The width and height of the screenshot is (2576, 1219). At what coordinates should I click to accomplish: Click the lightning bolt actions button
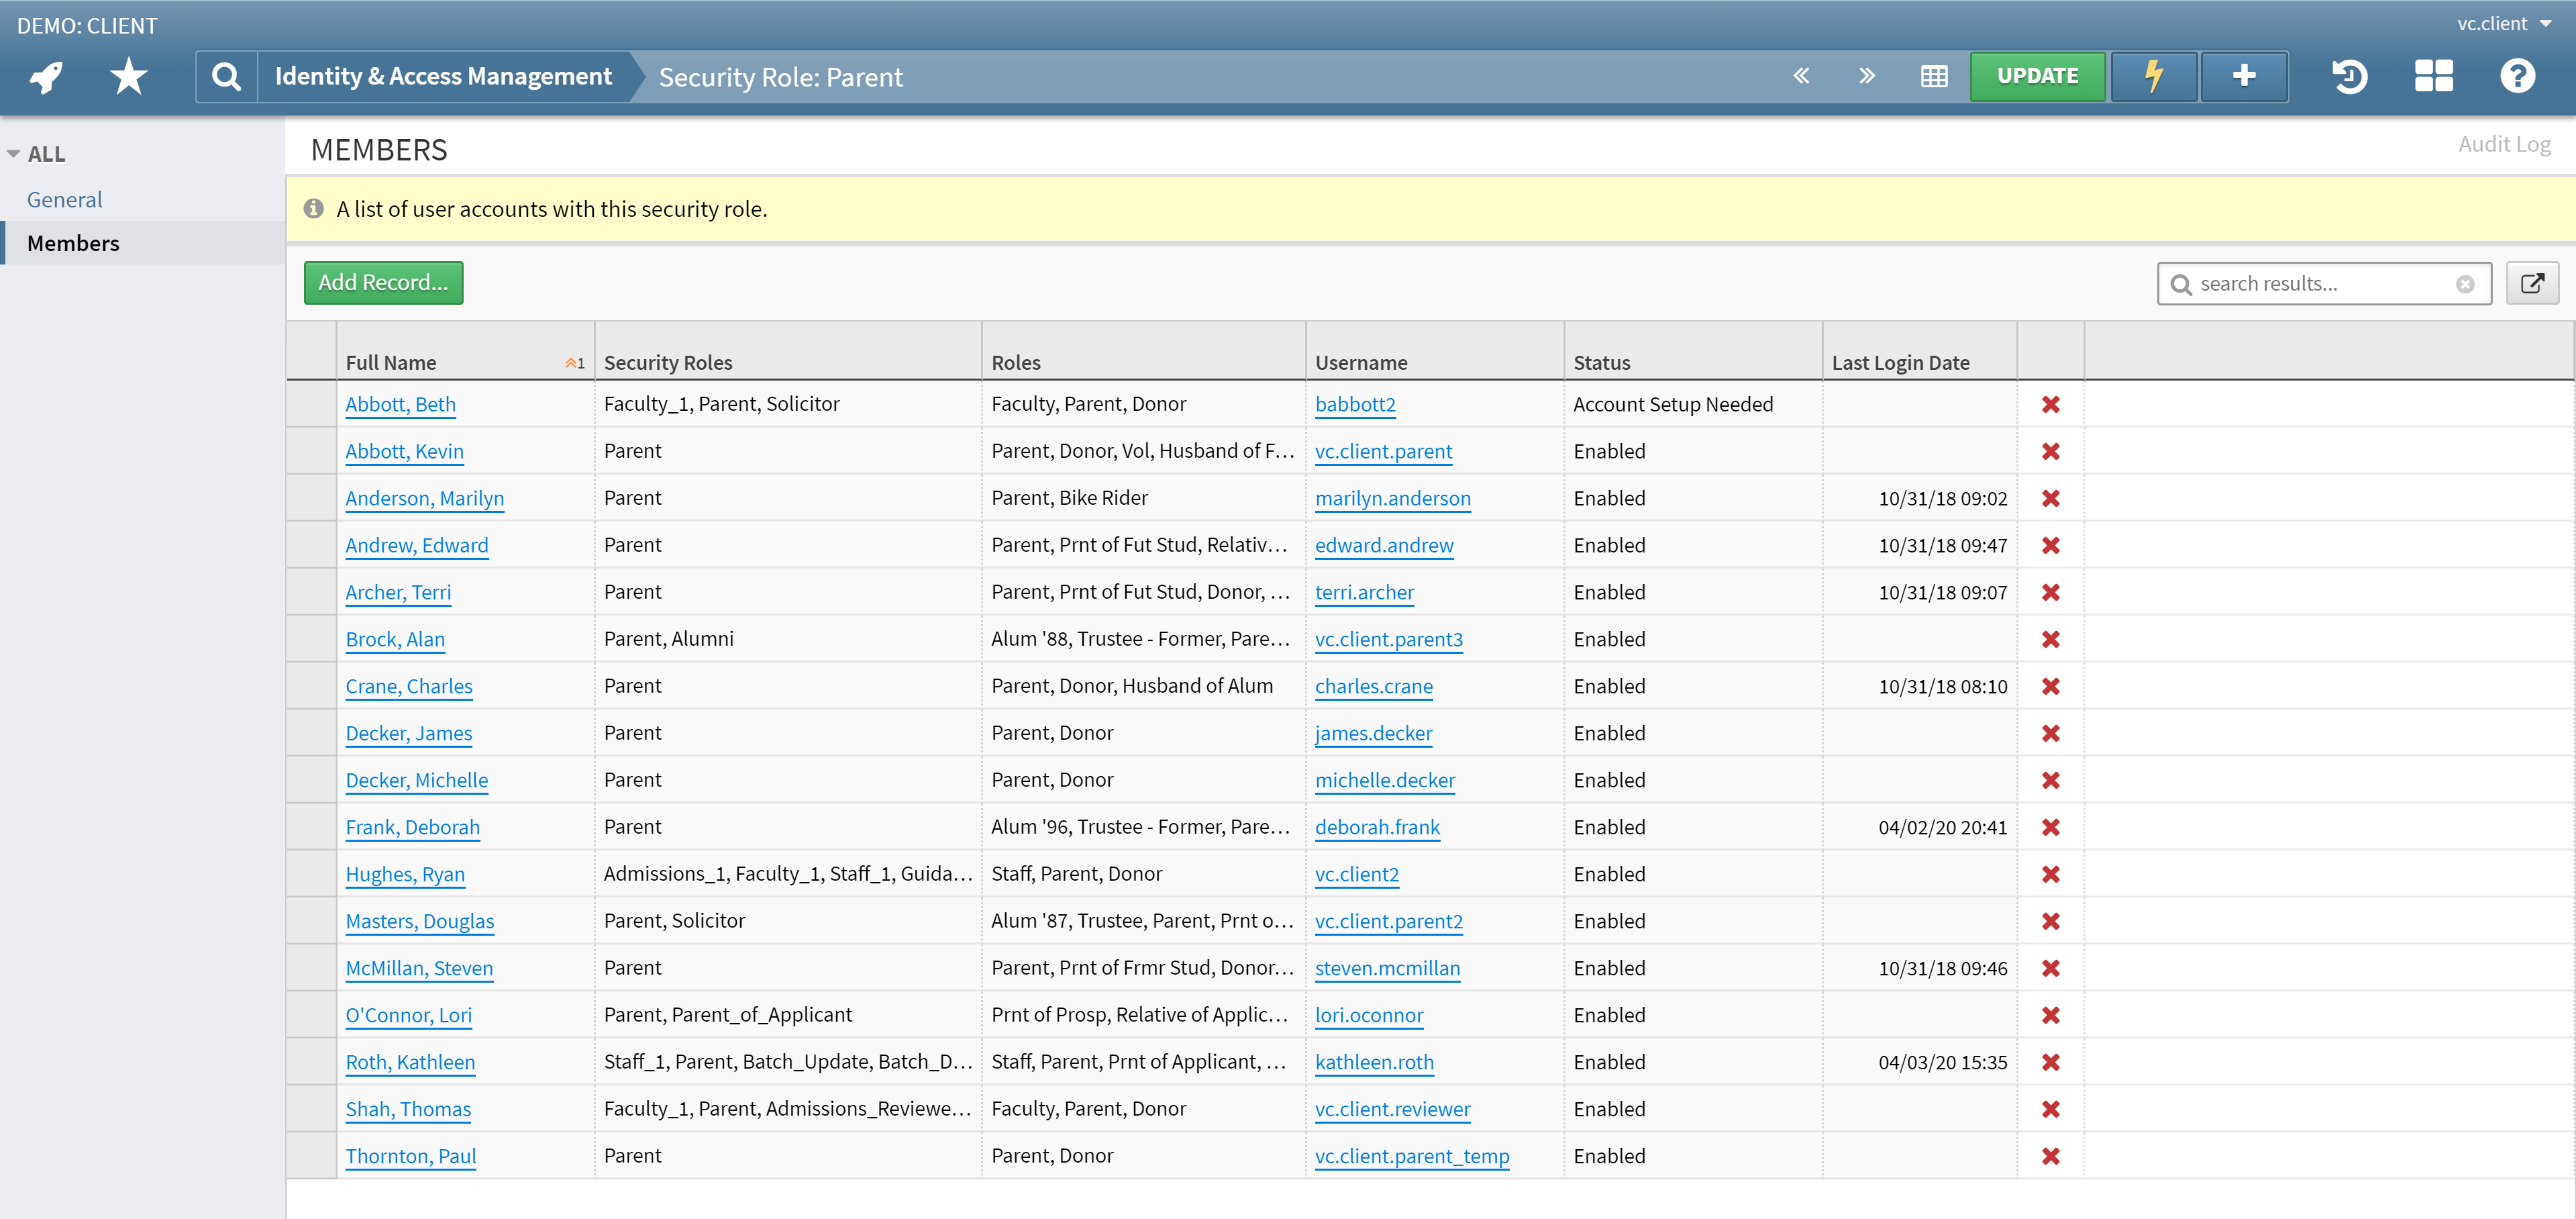(x=2154, y=76)
